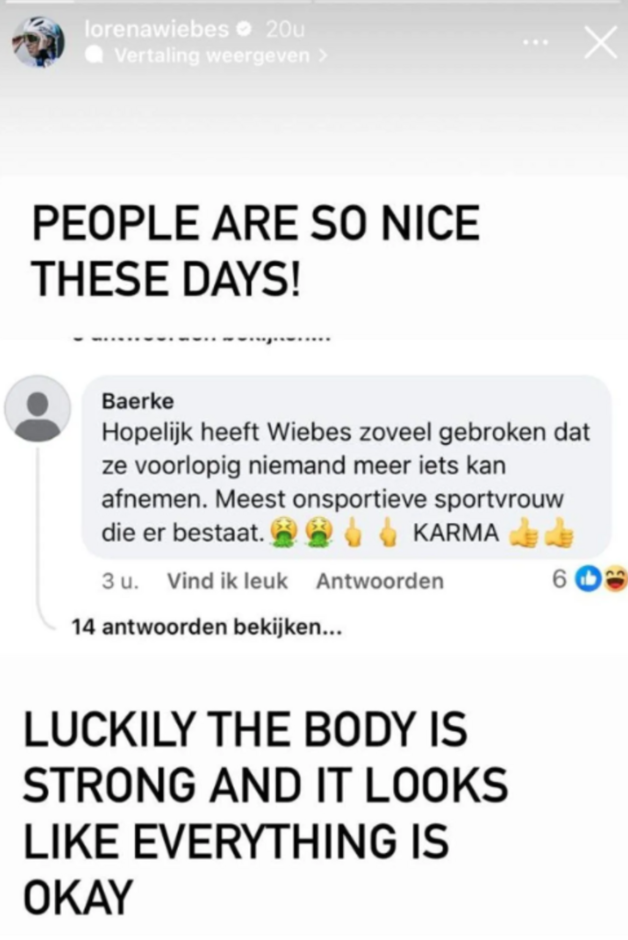Image resolution: width=628 pixels, height=940 pixels.
Task: Tap the lorenawiebes username
Action: [x=157, y=28]
